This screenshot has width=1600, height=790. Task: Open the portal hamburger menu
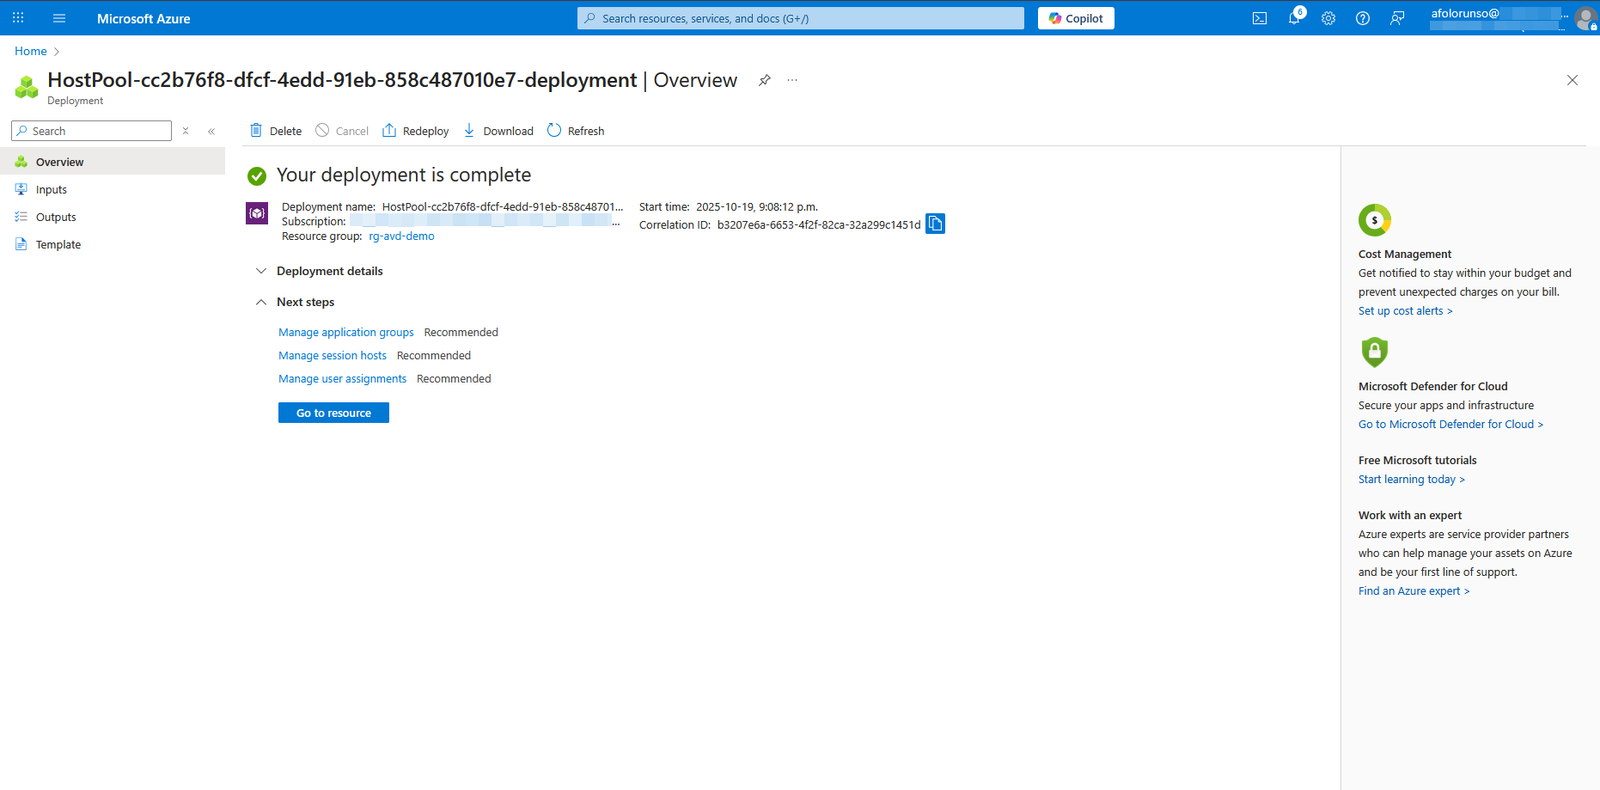[x=59, y=18]
